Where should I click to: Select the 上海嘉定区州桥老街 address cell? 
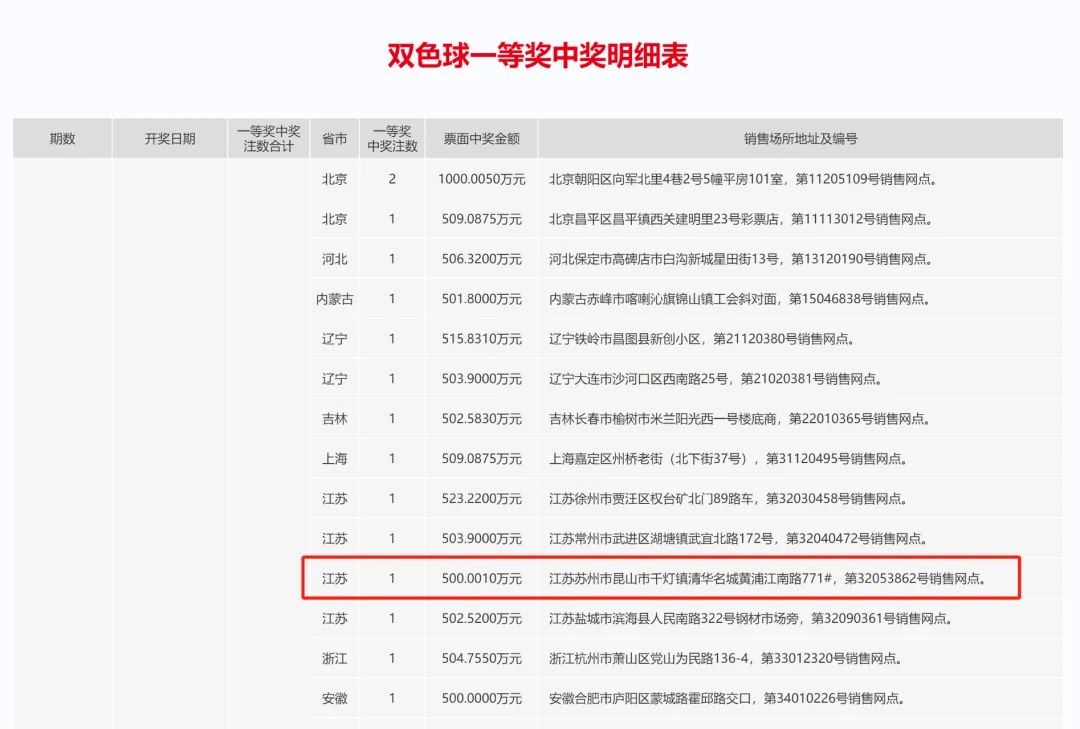tap(727, 459)
